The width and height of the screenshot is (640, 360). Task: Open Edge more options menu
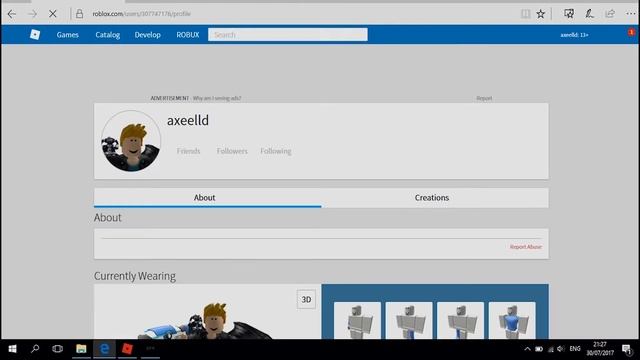tap(630, 14)
